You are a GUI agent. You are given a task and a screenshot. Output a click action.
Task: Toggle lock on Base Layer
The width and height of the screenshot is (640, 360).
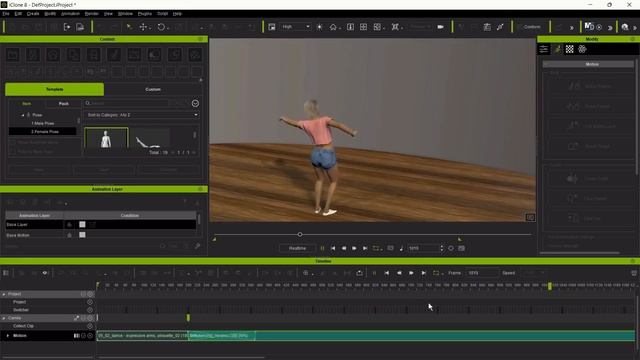69,224
